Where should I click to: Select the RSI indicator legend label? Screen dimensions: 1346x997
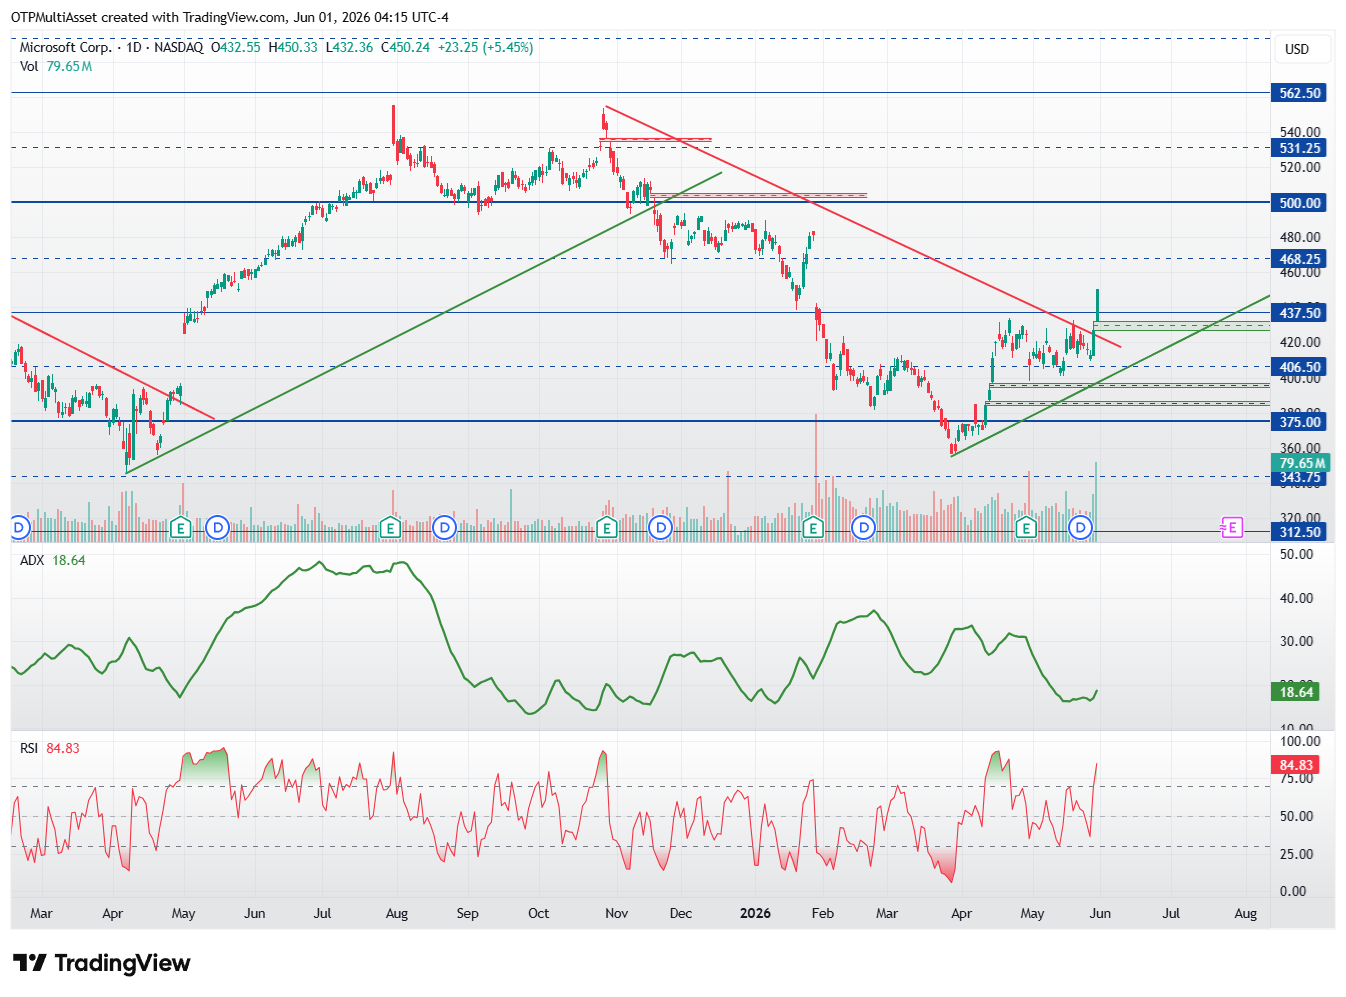(x=29, y=748)
